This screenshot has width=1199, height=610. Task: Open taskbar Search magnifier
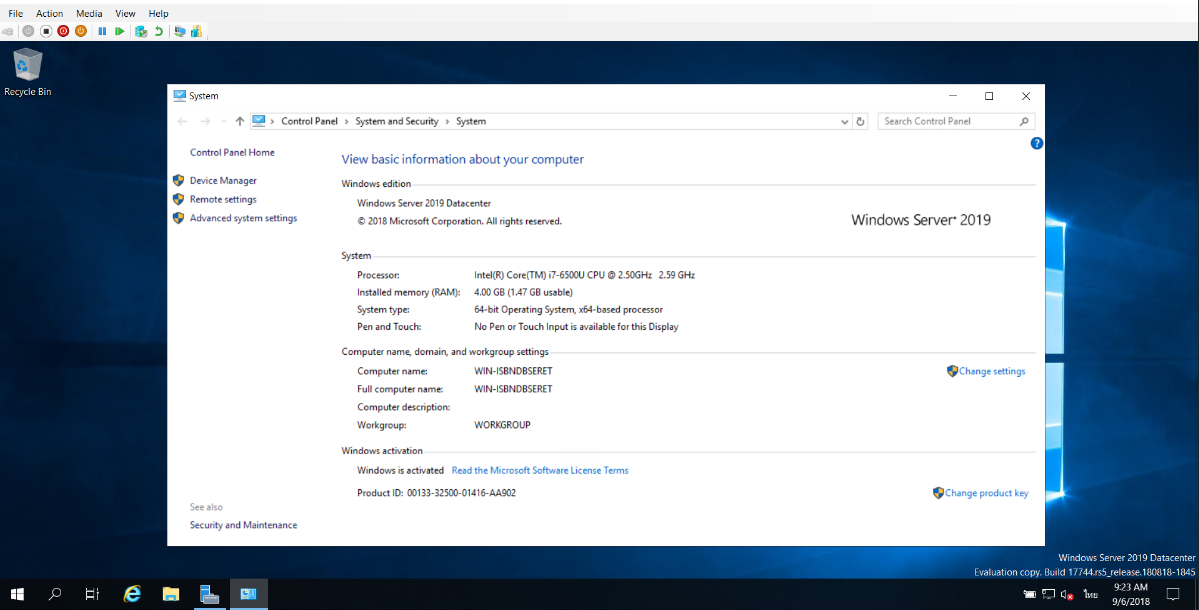pos(55,594)
